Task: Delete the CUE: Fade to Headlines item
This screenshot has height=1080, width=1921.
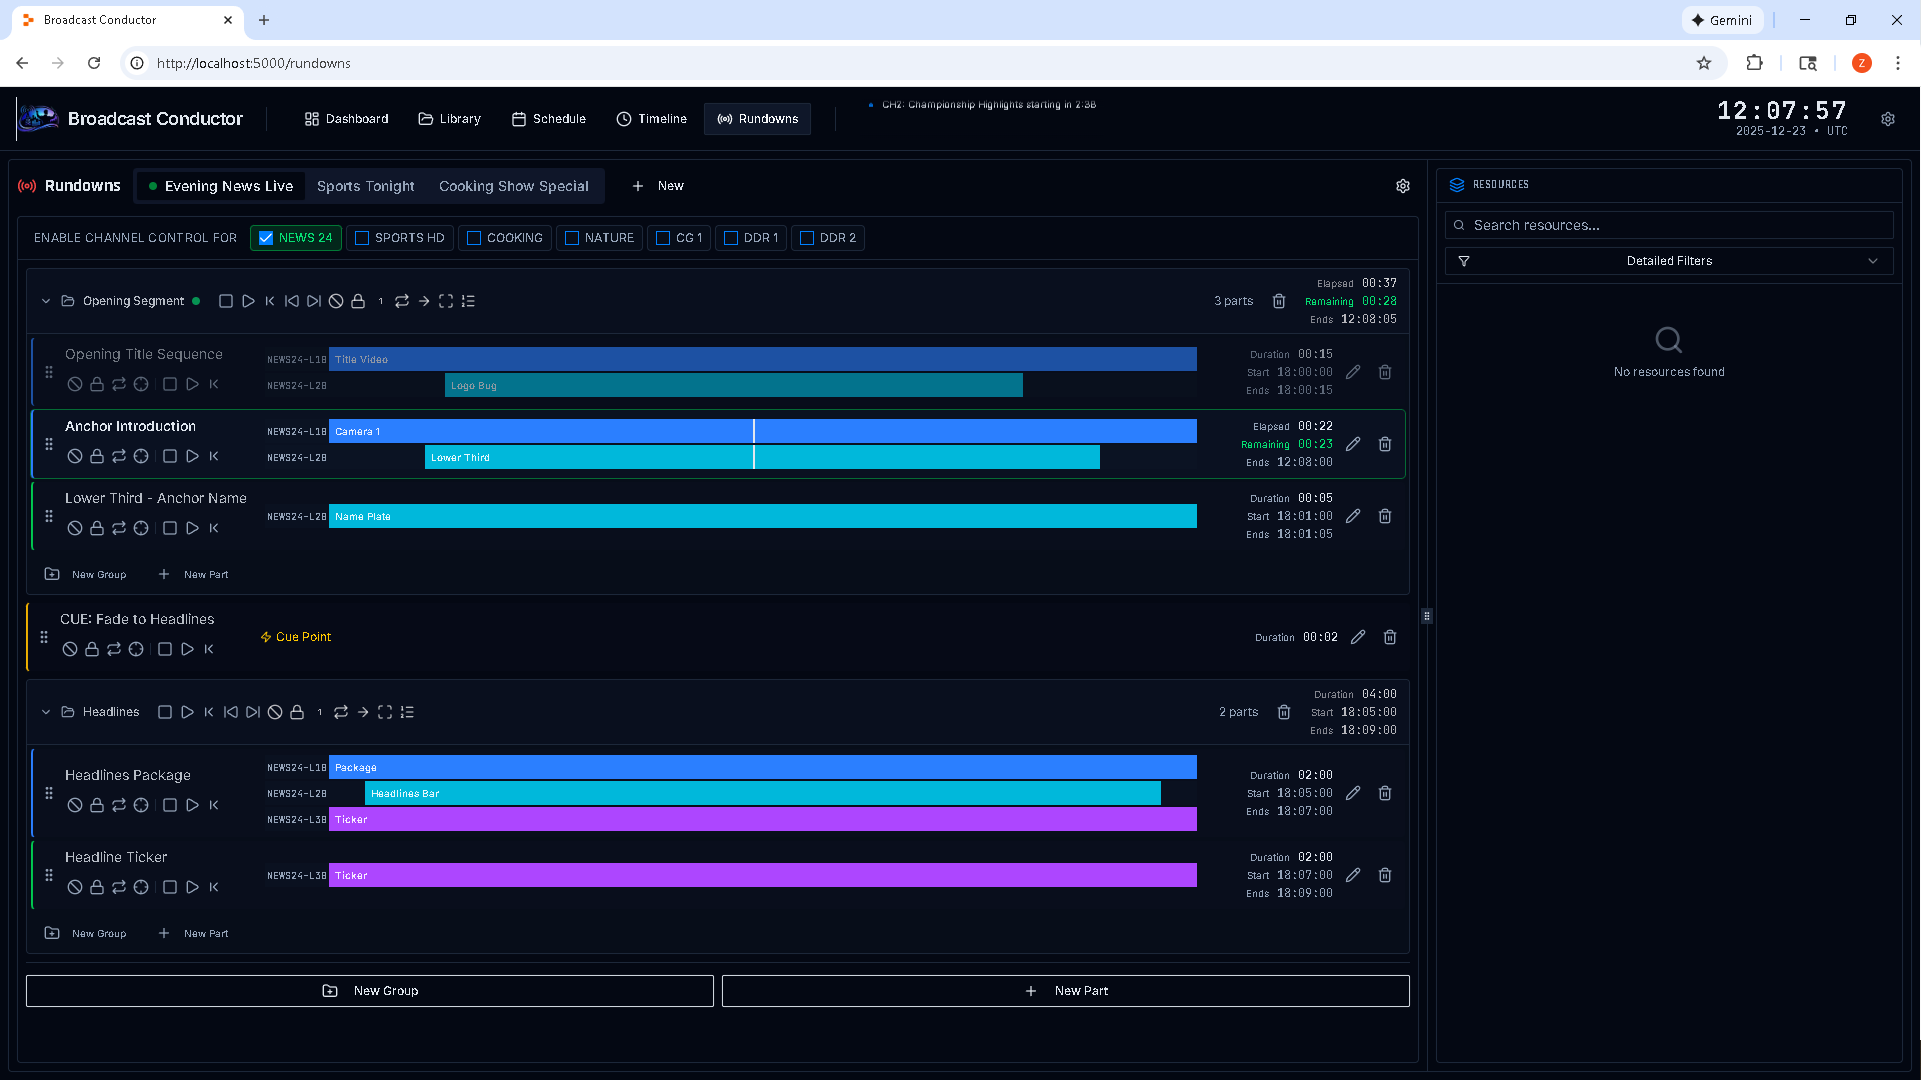Action: pyautogui.click(x=1389, y=637)
